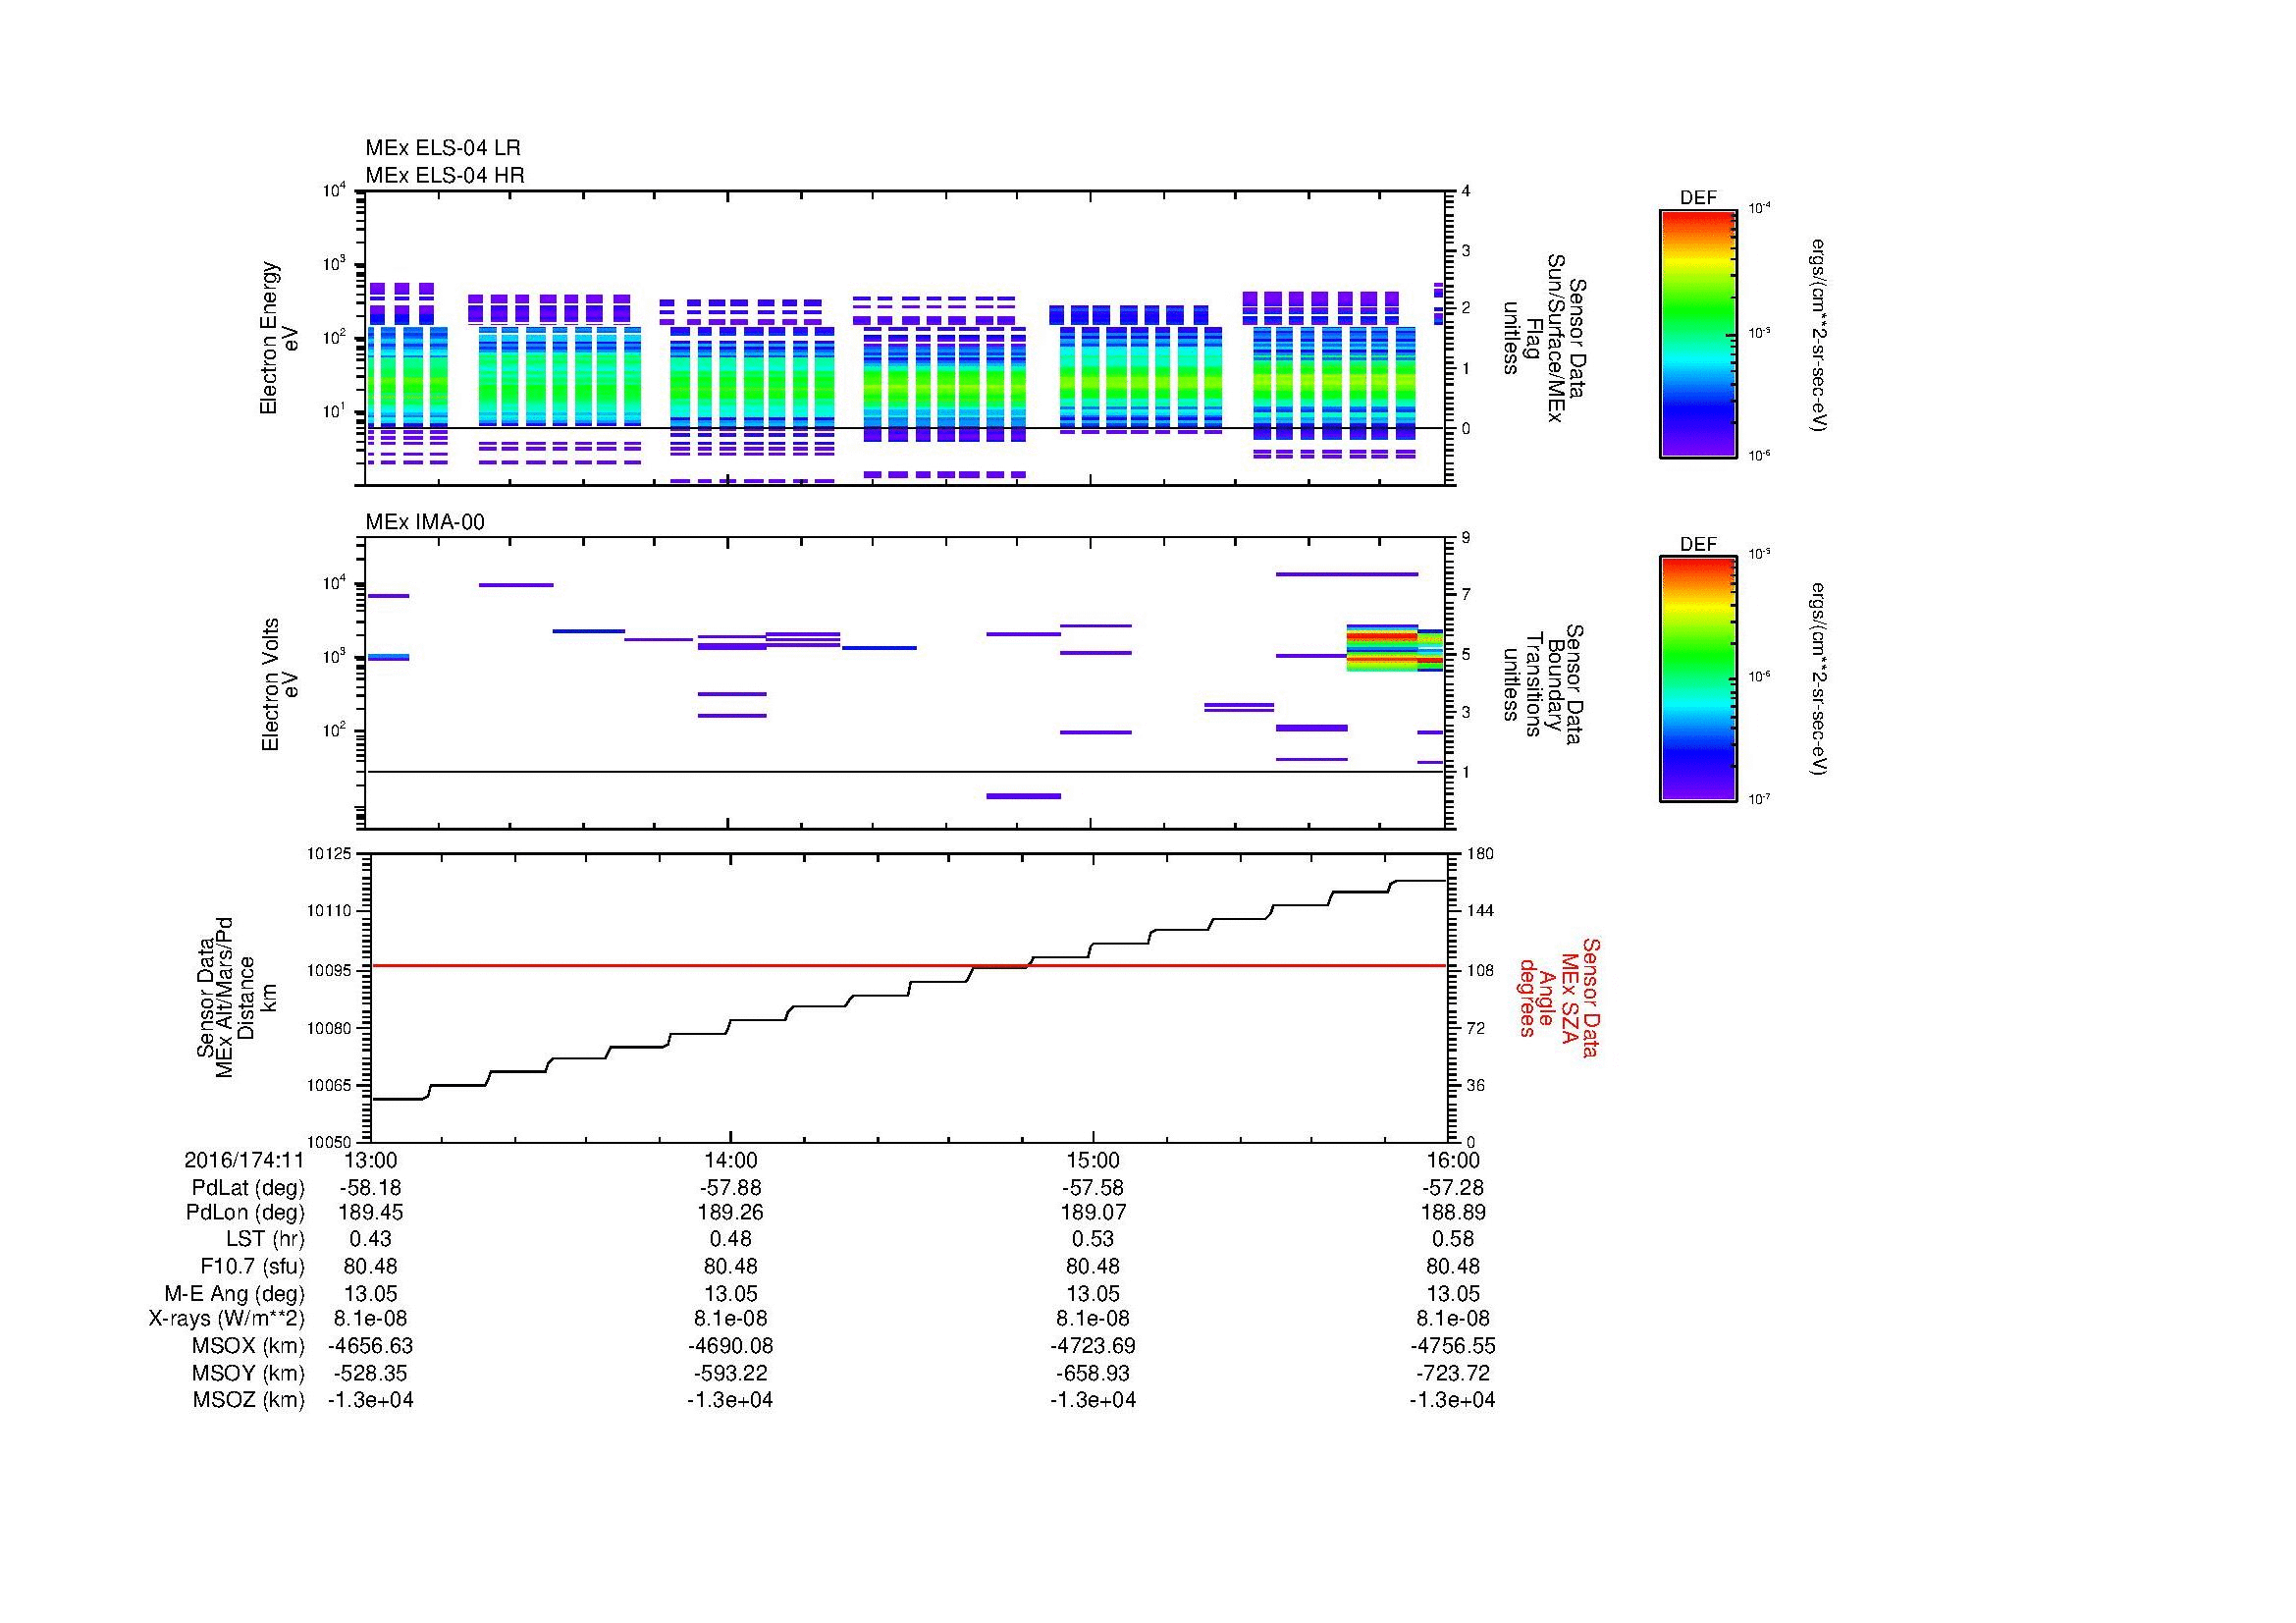The width and height of the screenshot is (2296, 1623).
Task: Click the MSOX value -4723.69
Action: click(1093, 1346)
